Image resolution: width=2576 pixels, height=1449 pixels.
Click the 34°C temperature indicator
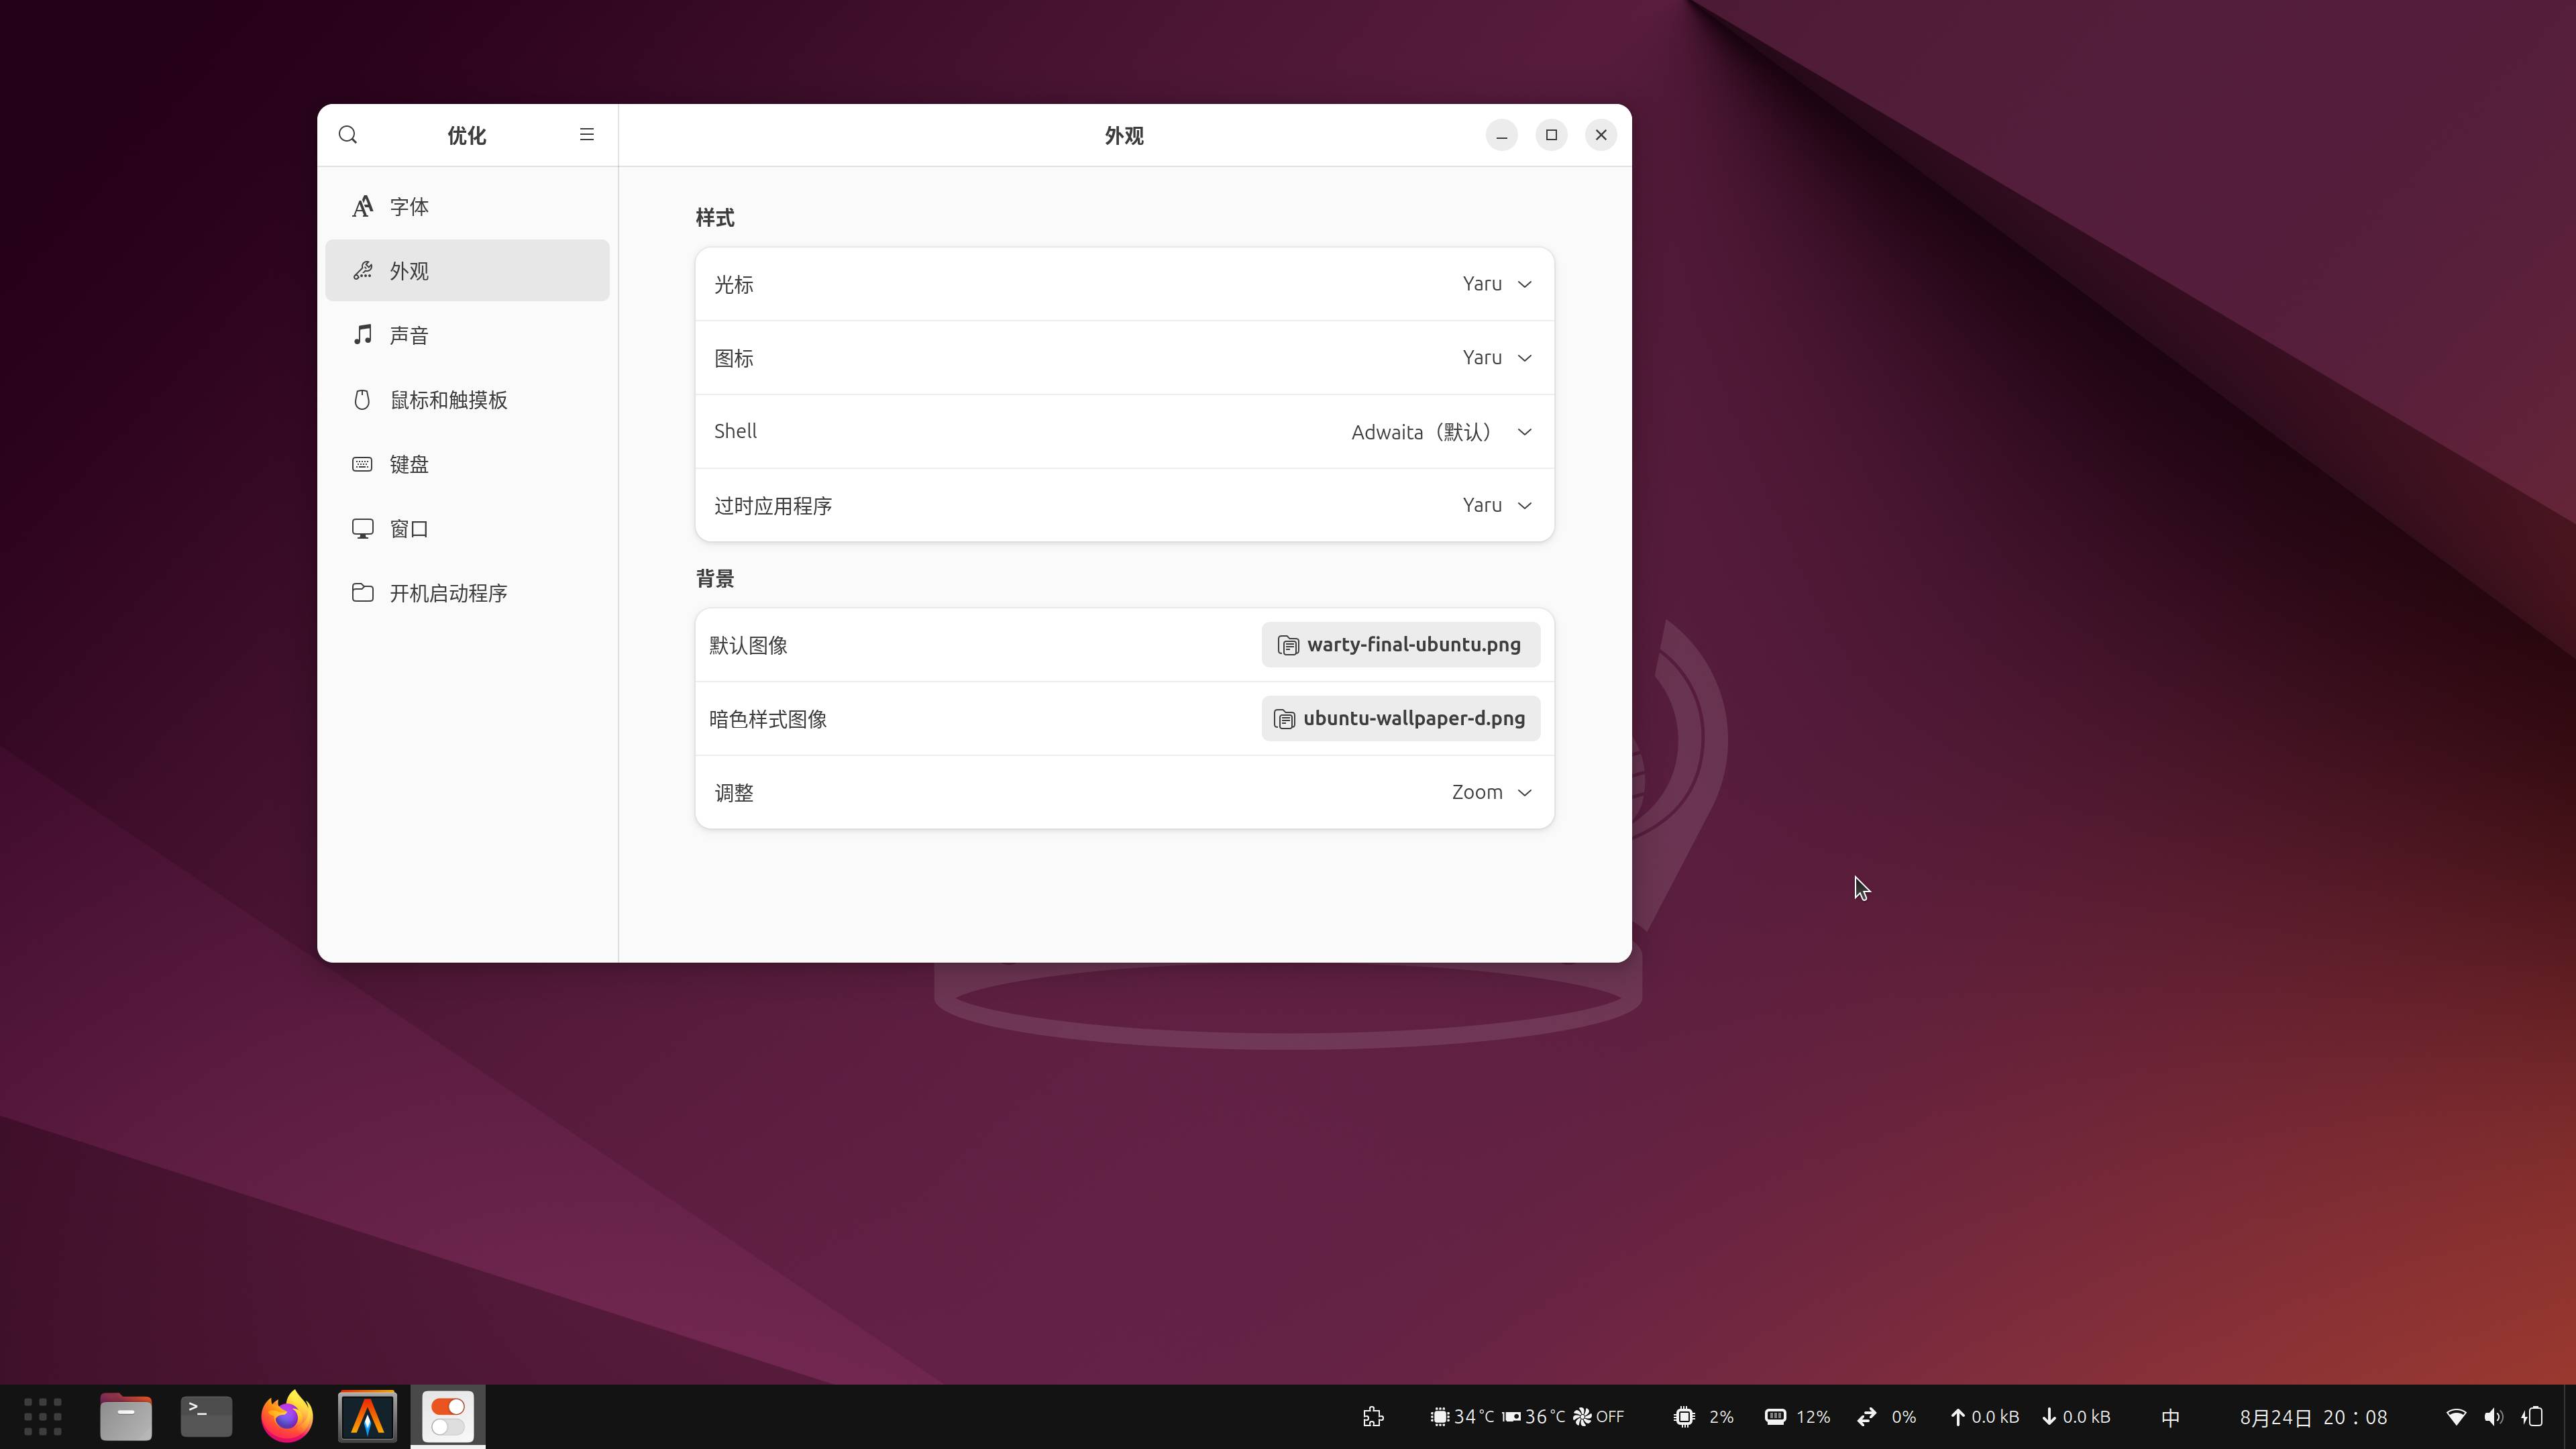1462,1417
